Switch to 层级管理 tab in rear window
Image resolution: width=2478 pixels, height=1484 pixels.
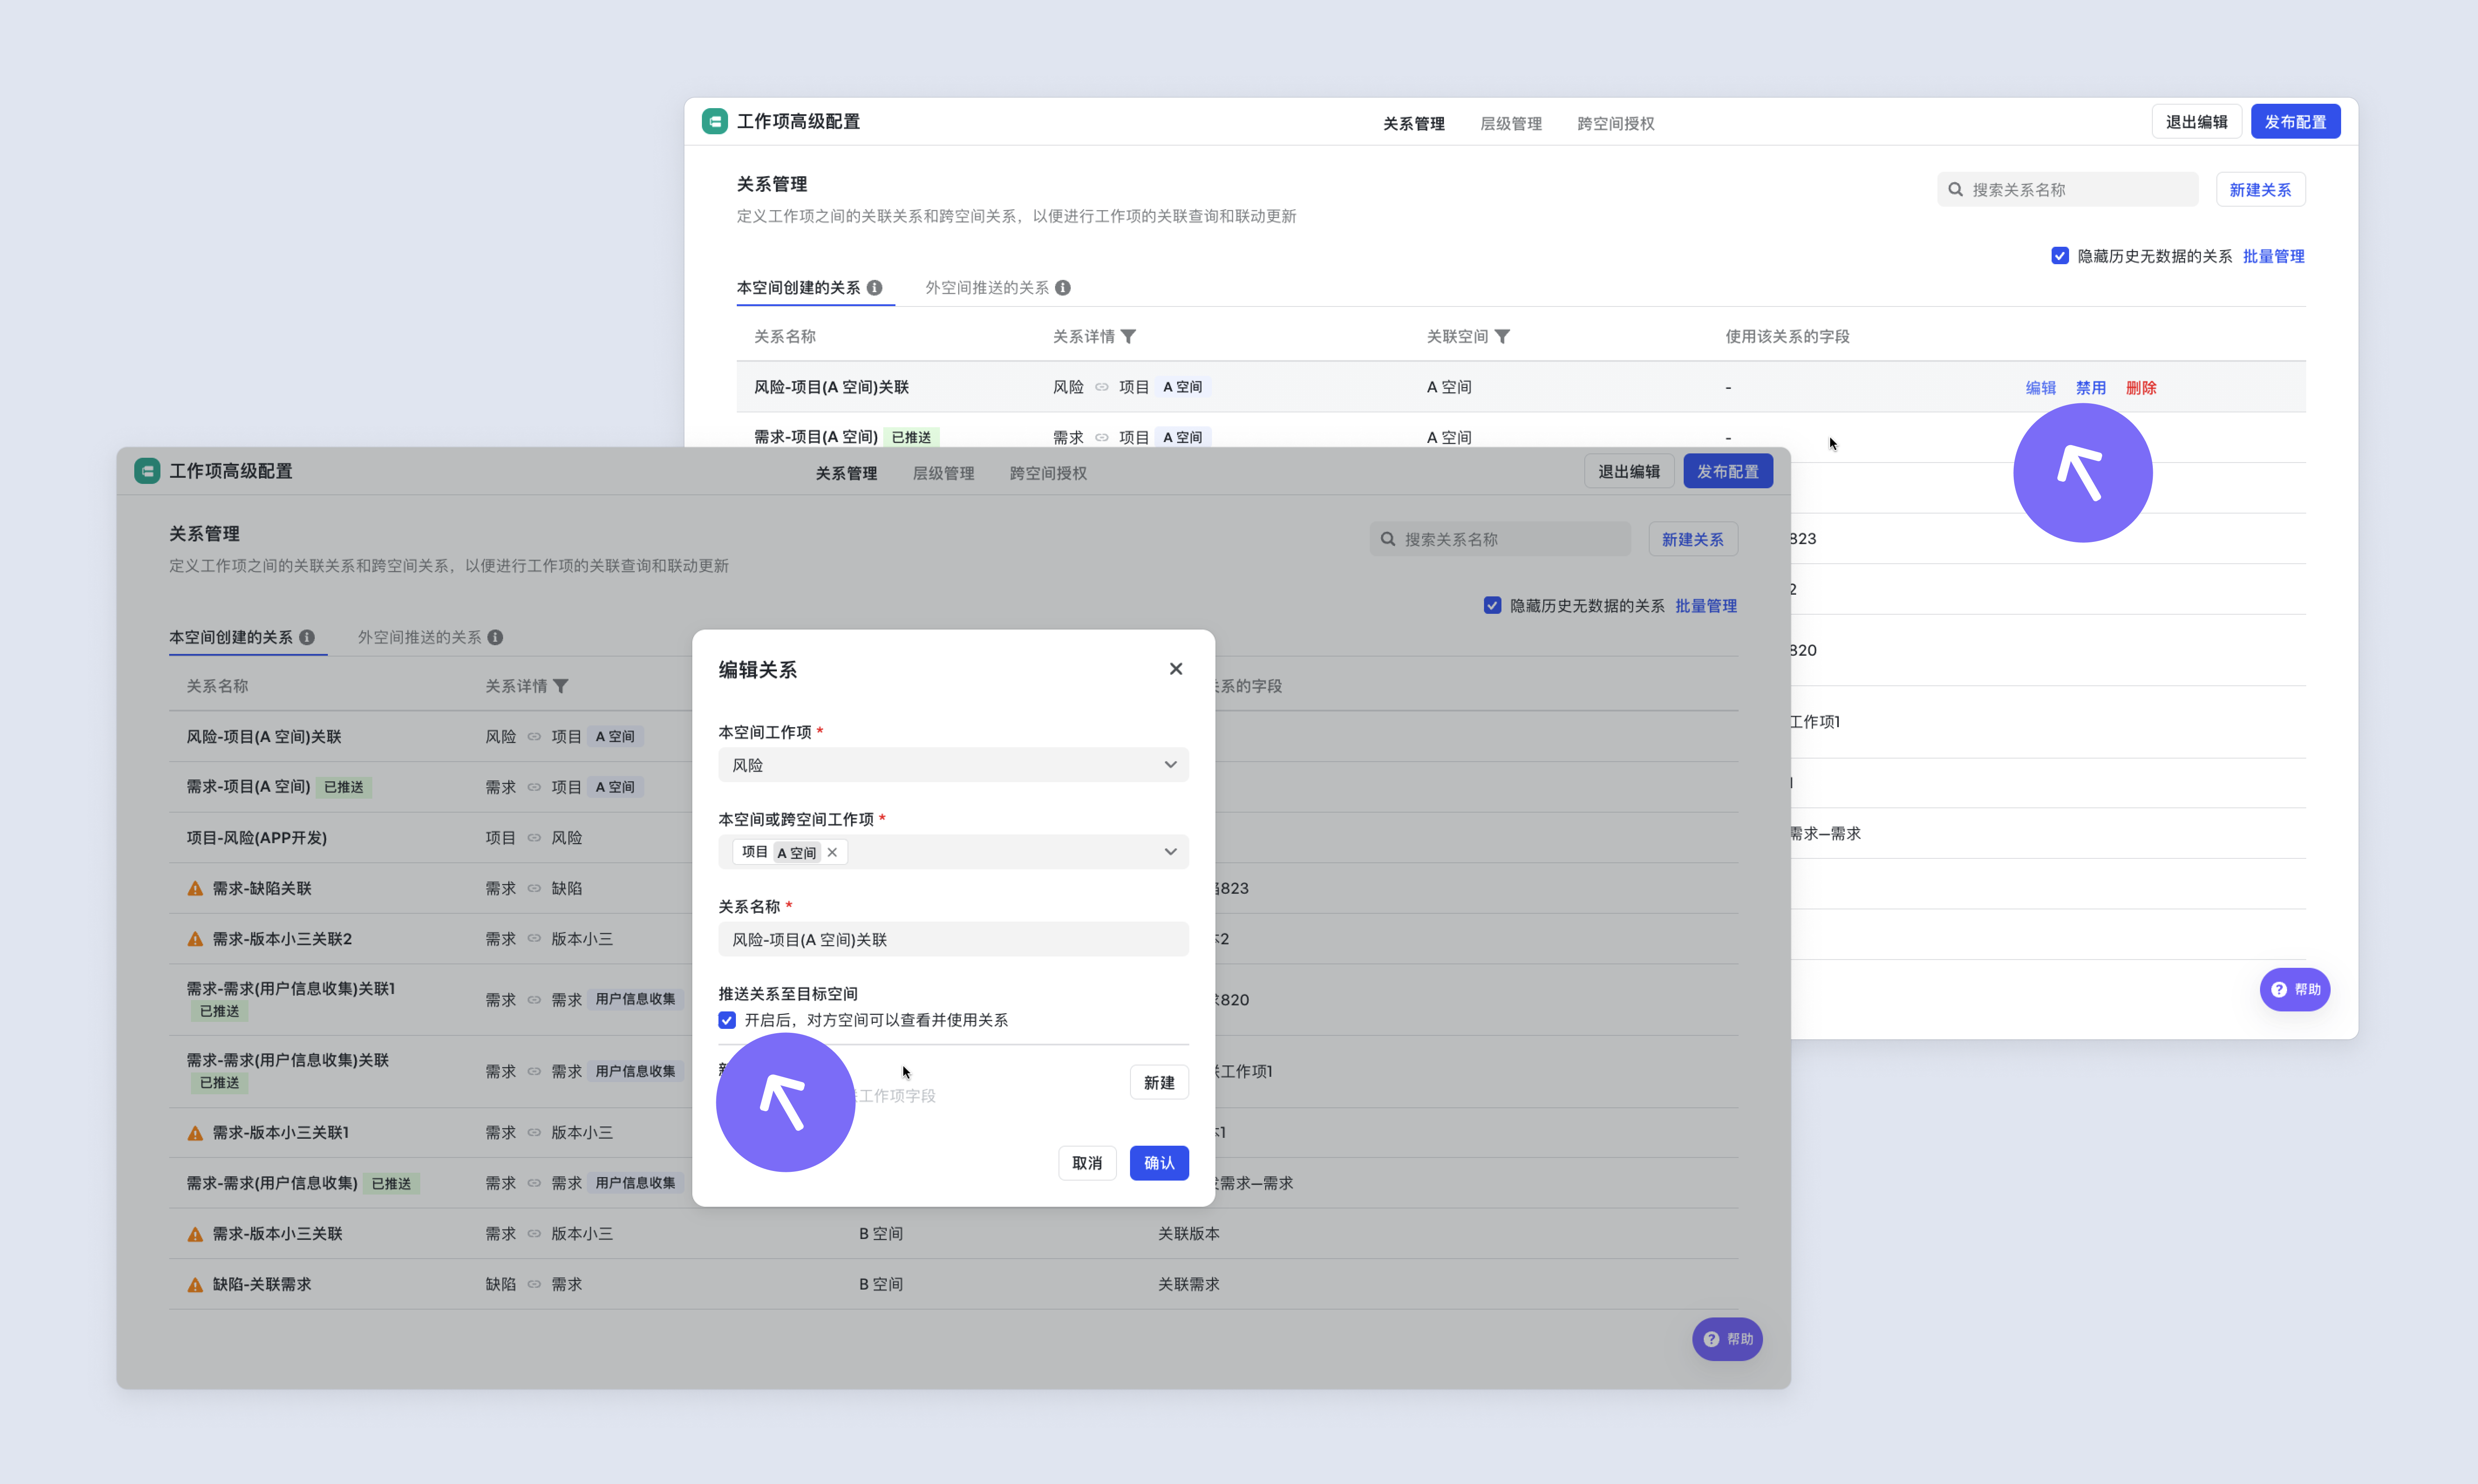click(x=1510, y=124)
